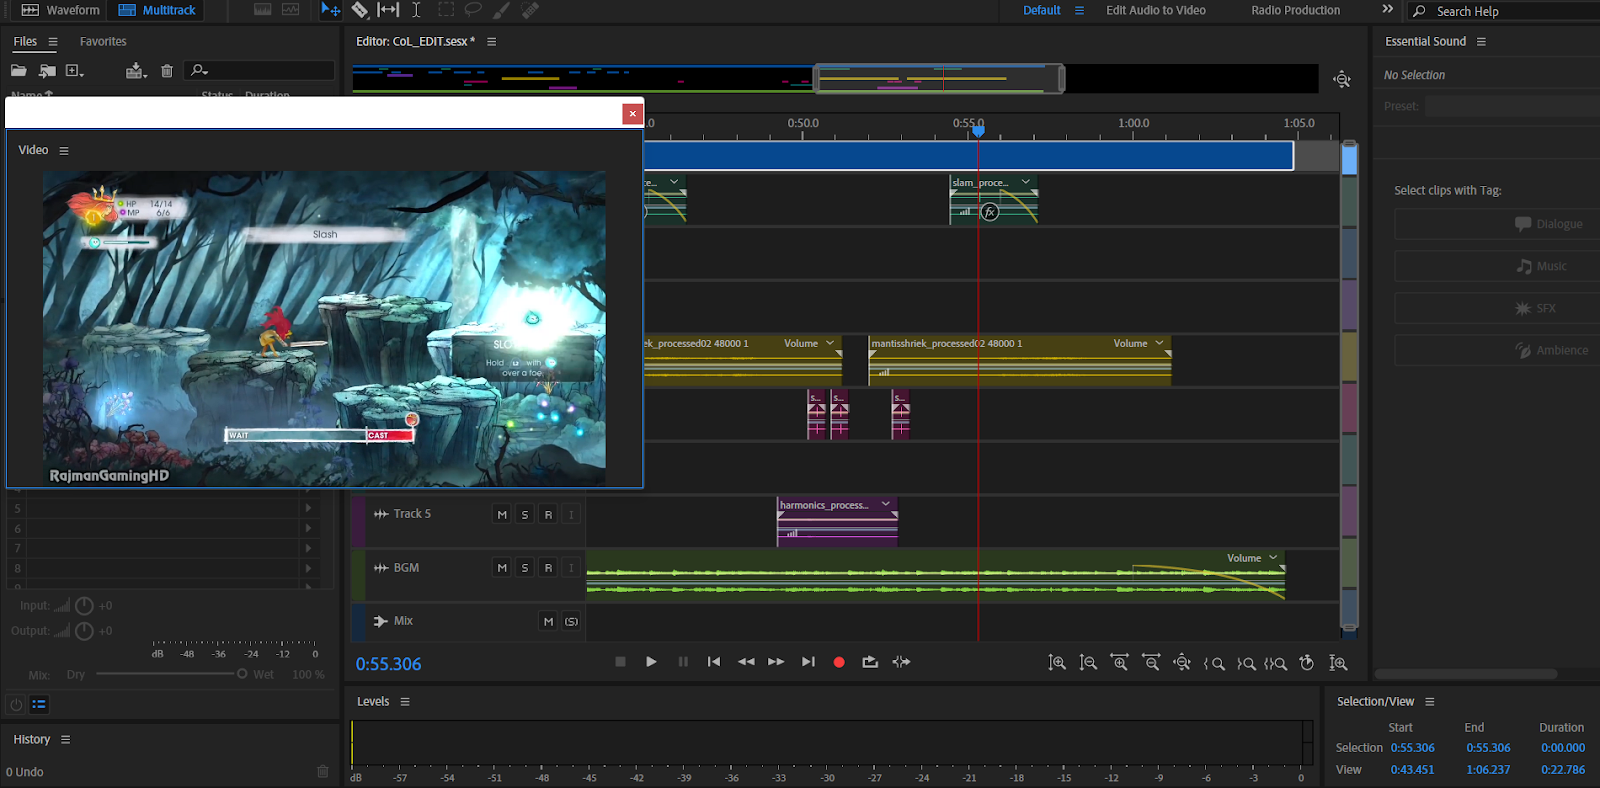The width and height of the screenshot is (1600, 788).
Task: Click the Loop Playback icon
Action: pos(870,662)
